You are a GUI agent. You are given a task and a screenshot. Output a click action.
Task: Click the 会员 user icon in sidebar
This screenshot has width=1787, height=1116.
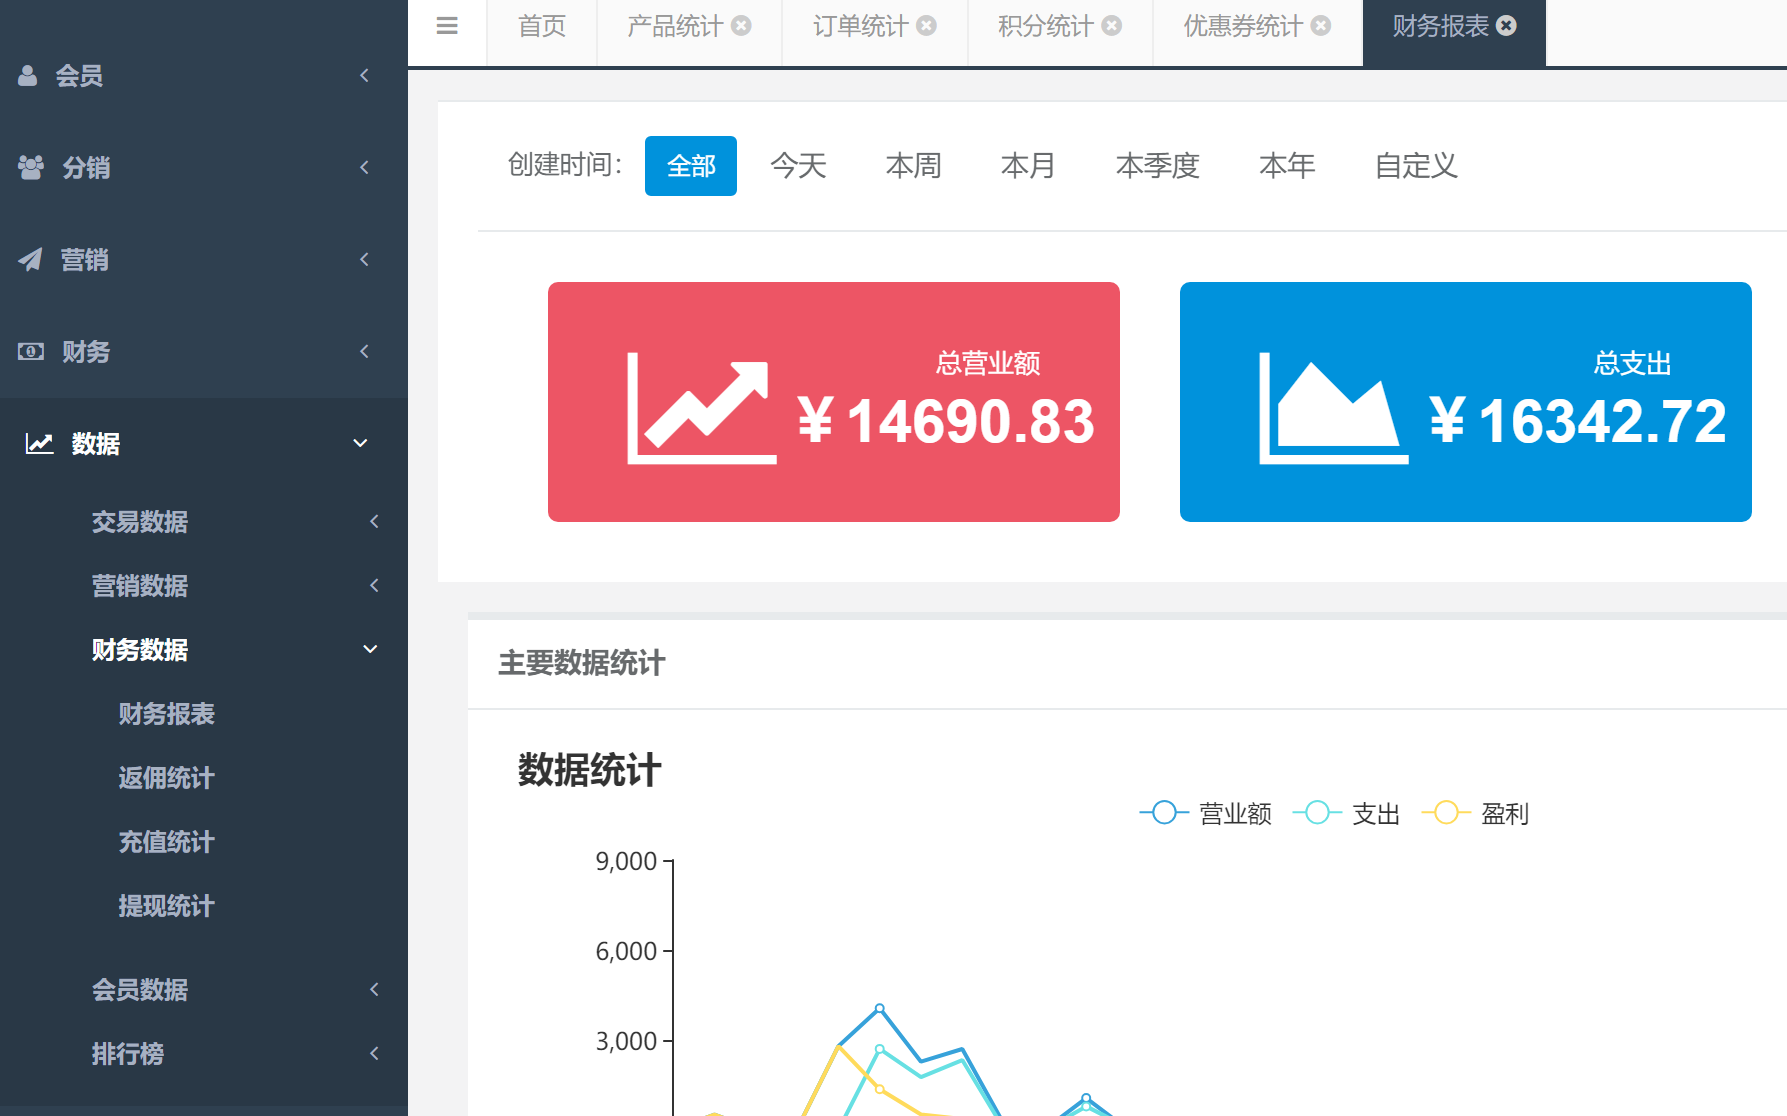(28, 76)
